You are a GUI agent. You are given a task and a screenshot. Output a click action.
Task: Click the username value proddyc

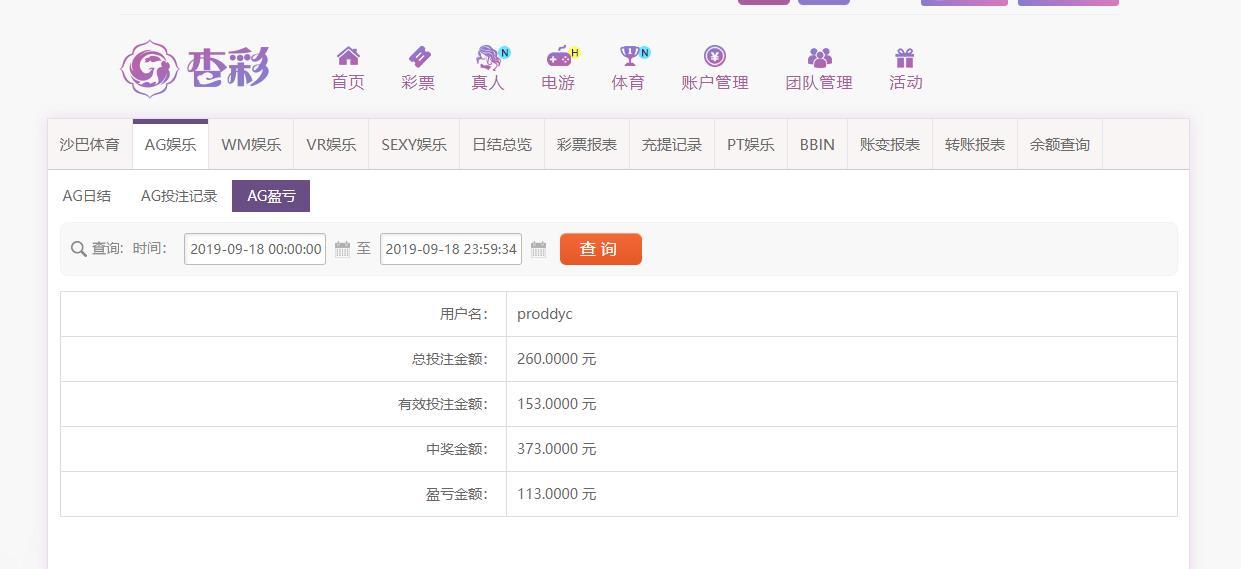545,314
